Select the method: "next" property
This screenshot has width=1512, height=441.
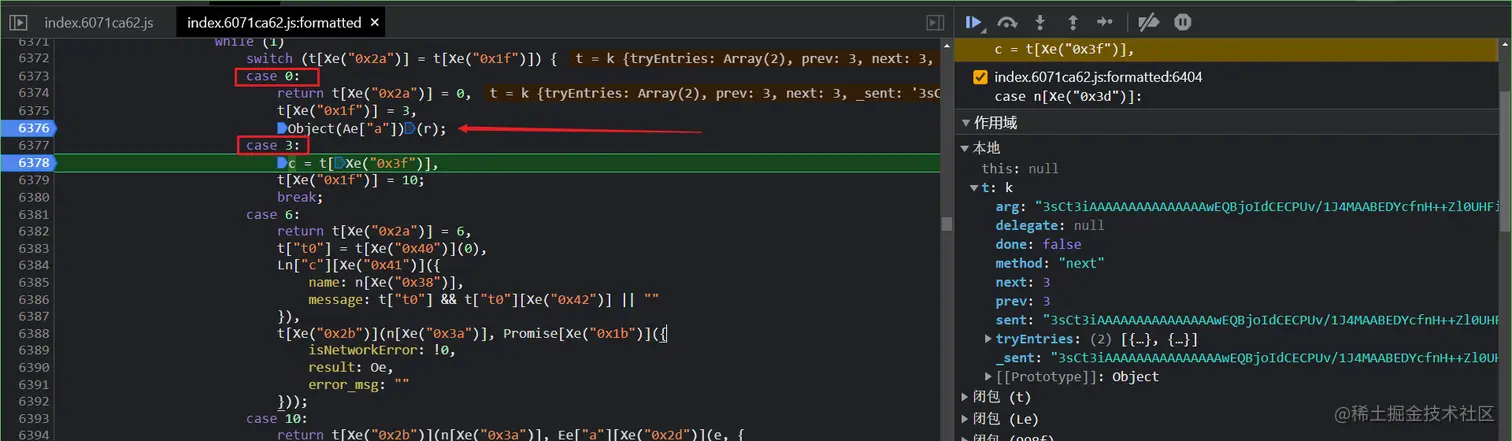point(1049,263)
